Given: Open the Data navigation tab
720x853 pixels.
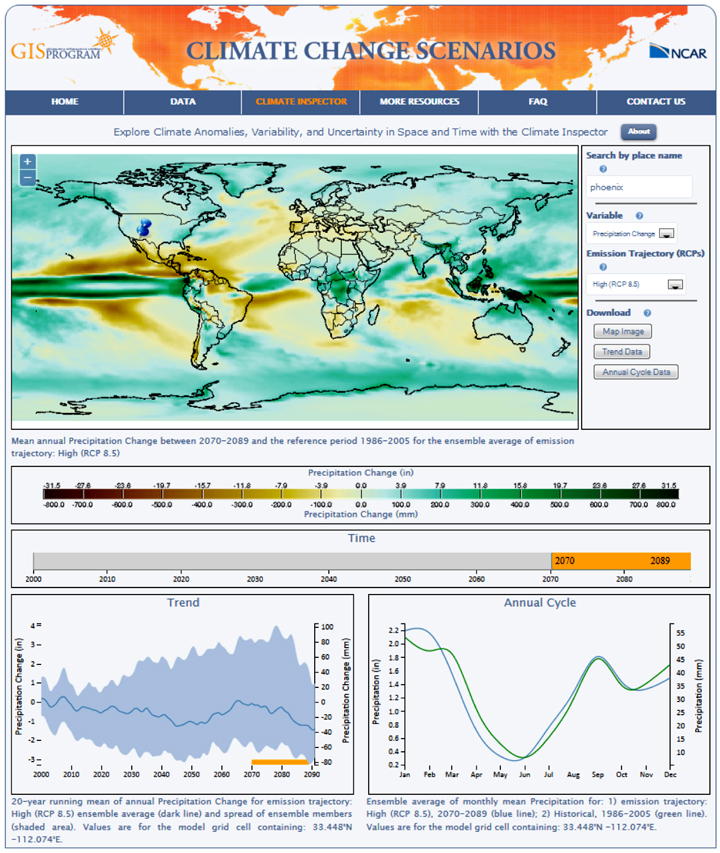Looking at the screenshot, I should [183, 102].
